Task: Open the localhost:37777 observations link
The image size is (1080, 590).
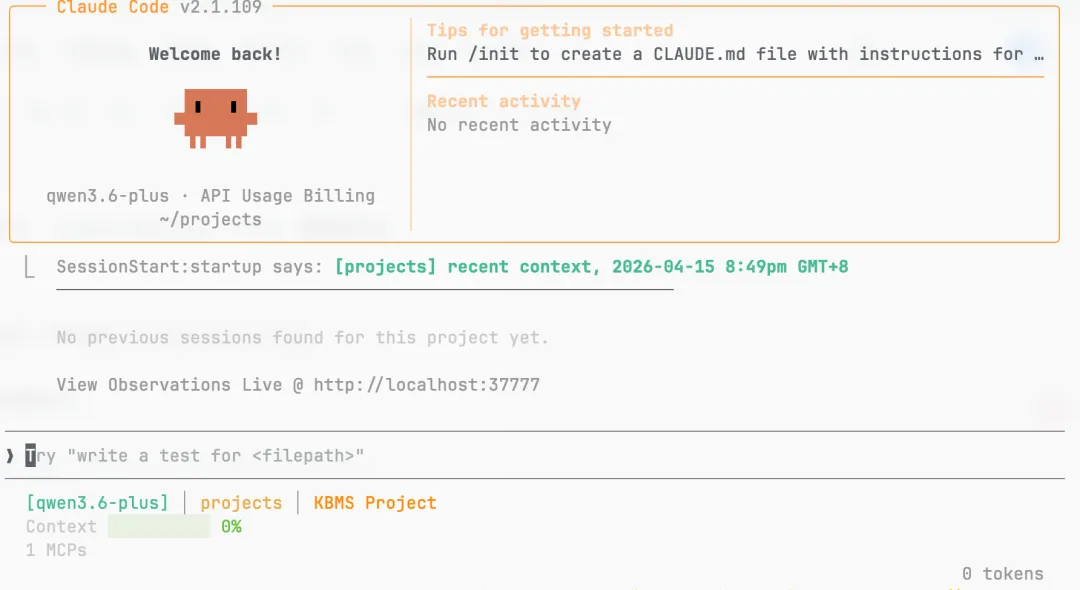Action: point(427,385)
